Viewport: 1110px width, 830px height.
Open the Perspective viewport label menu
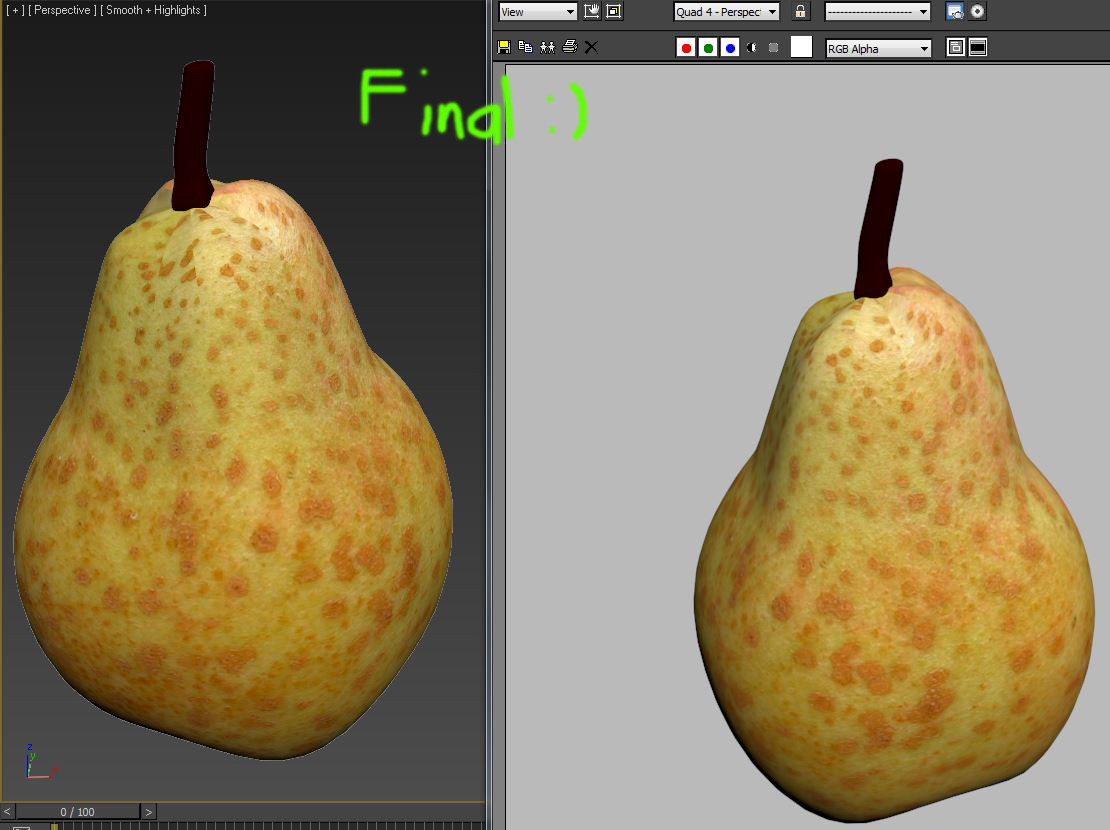click(62, 10)
